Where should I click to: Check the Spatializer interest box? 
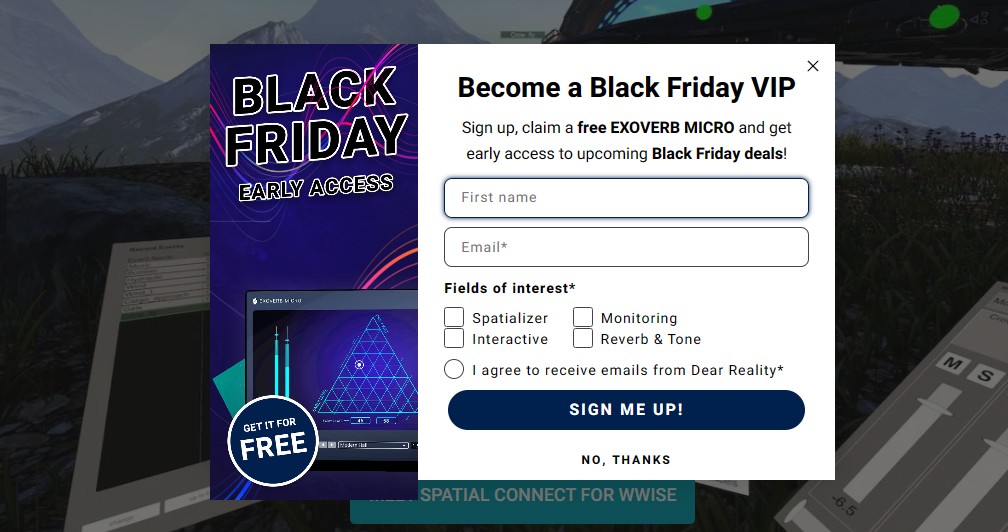point(454,317)
